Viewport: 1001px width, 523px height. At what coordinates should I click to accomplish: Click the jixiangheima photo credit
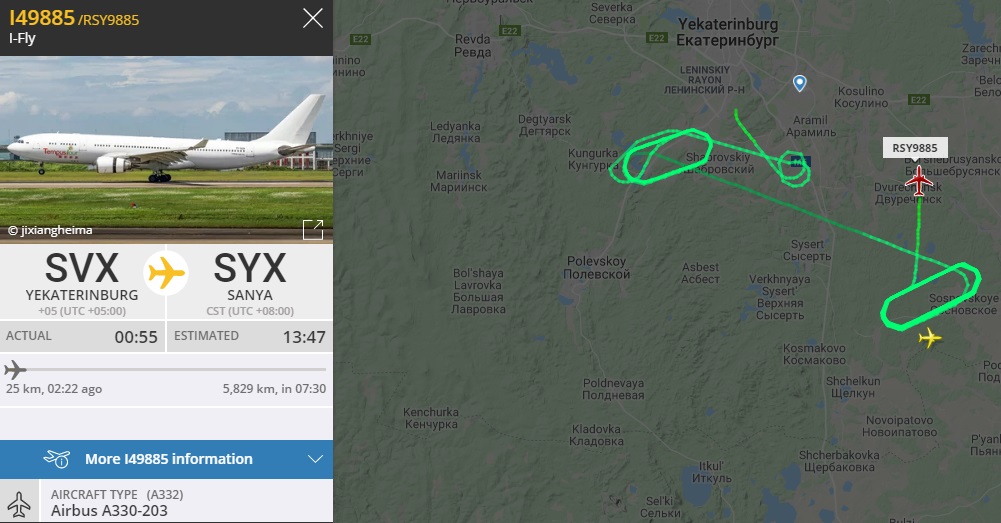click(50, 231)
